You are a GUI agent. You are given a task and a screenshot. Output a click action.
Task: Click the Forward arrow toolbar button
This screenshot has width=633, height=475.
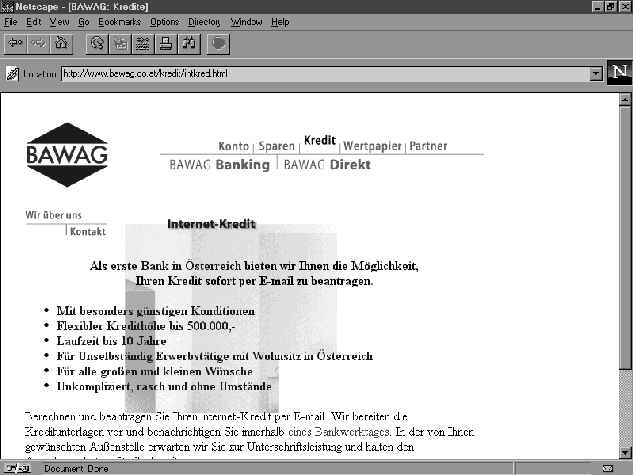(38, 44)
